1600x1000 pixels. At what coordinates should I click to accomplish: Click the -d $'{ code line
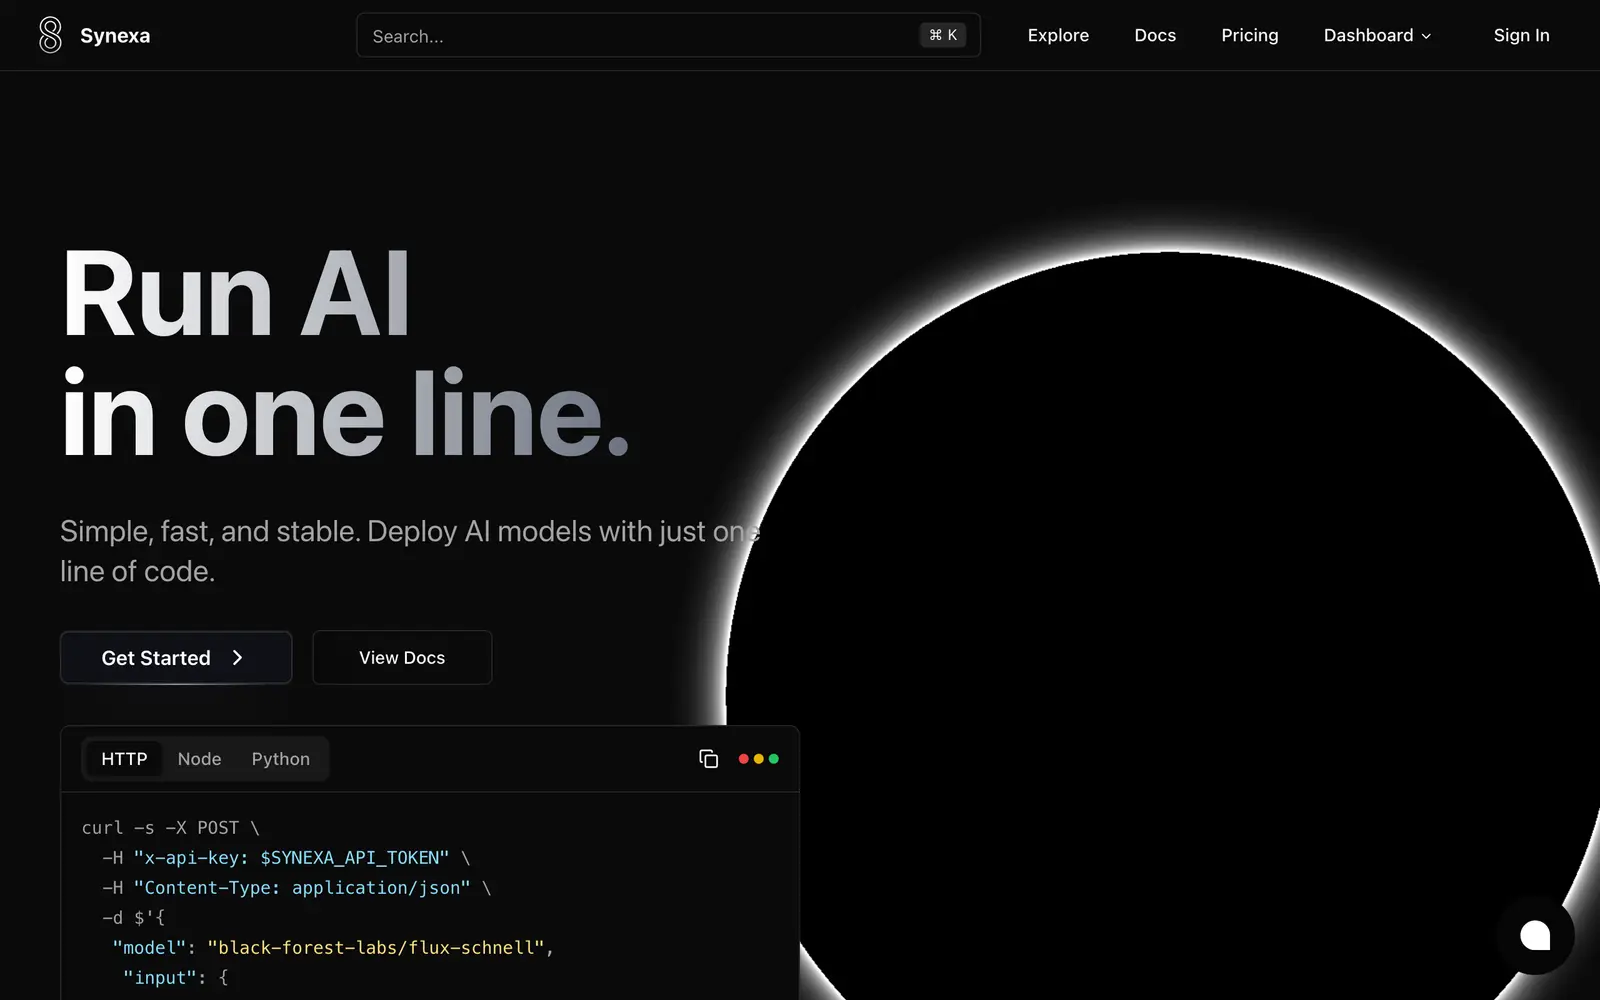[133, 918]
